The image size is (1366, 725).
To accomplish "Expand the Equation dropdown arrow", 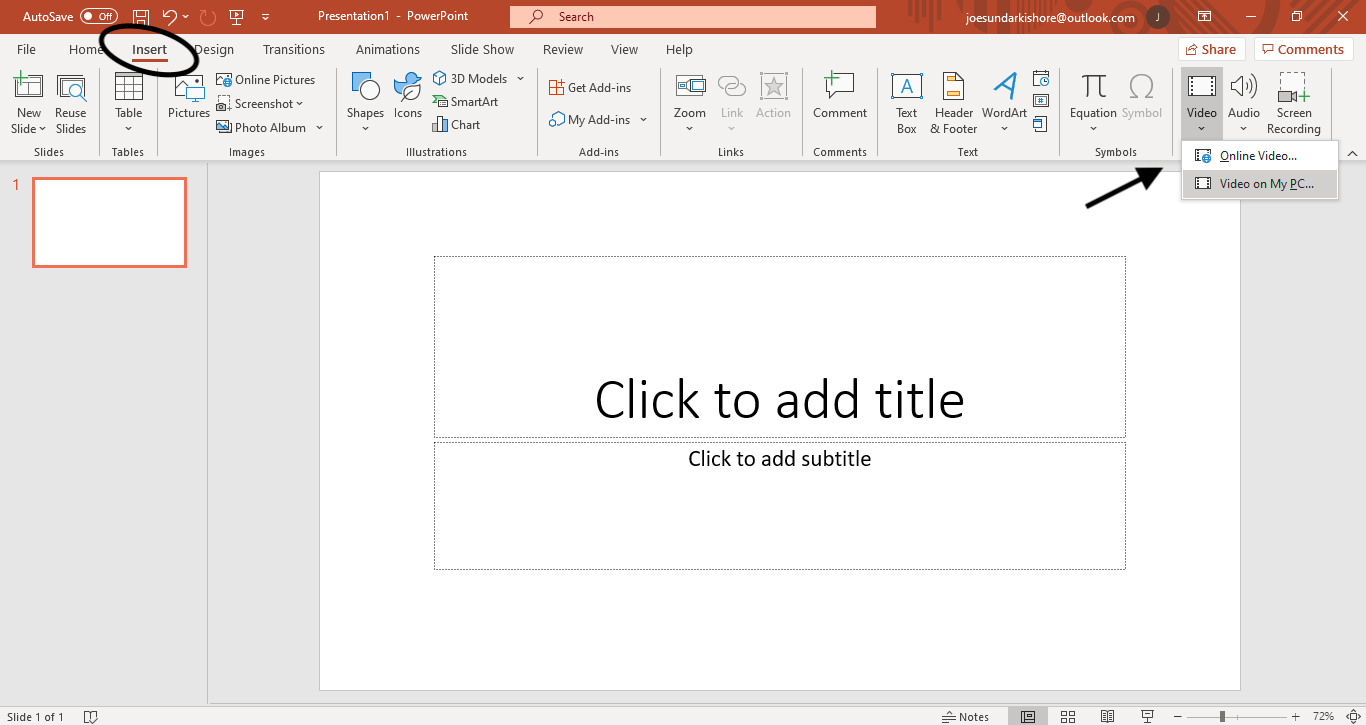I will (x=1093, y=129).
